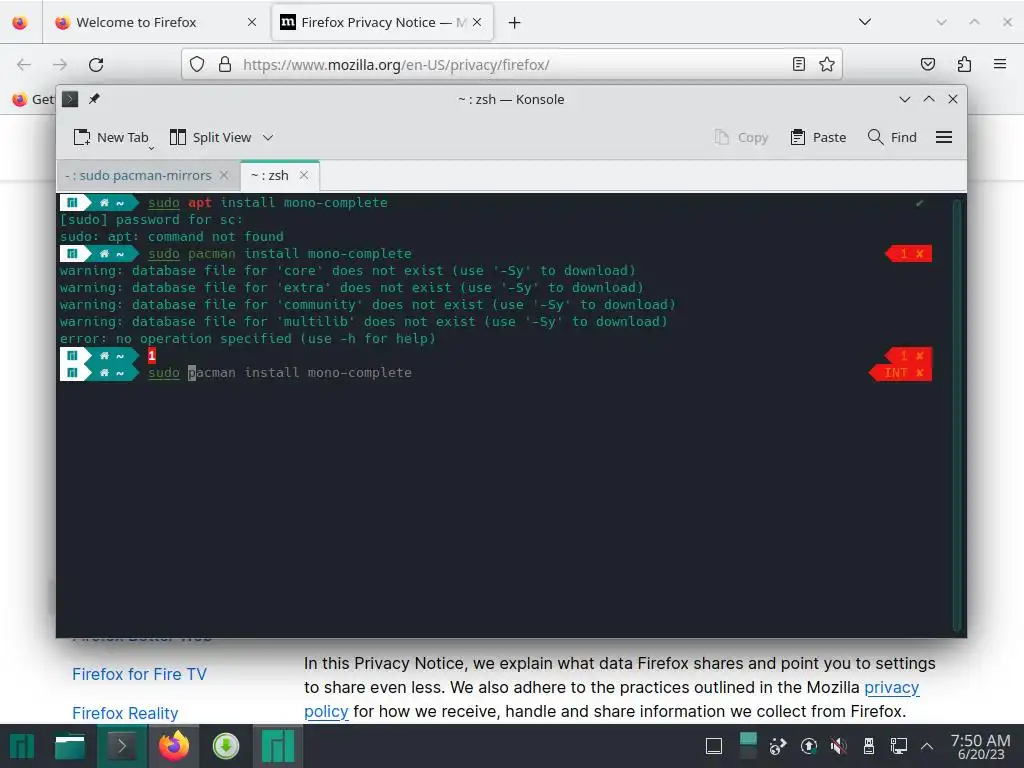Open Firefox tracking protection shield
1024x768 pixels.
point(197,64)
